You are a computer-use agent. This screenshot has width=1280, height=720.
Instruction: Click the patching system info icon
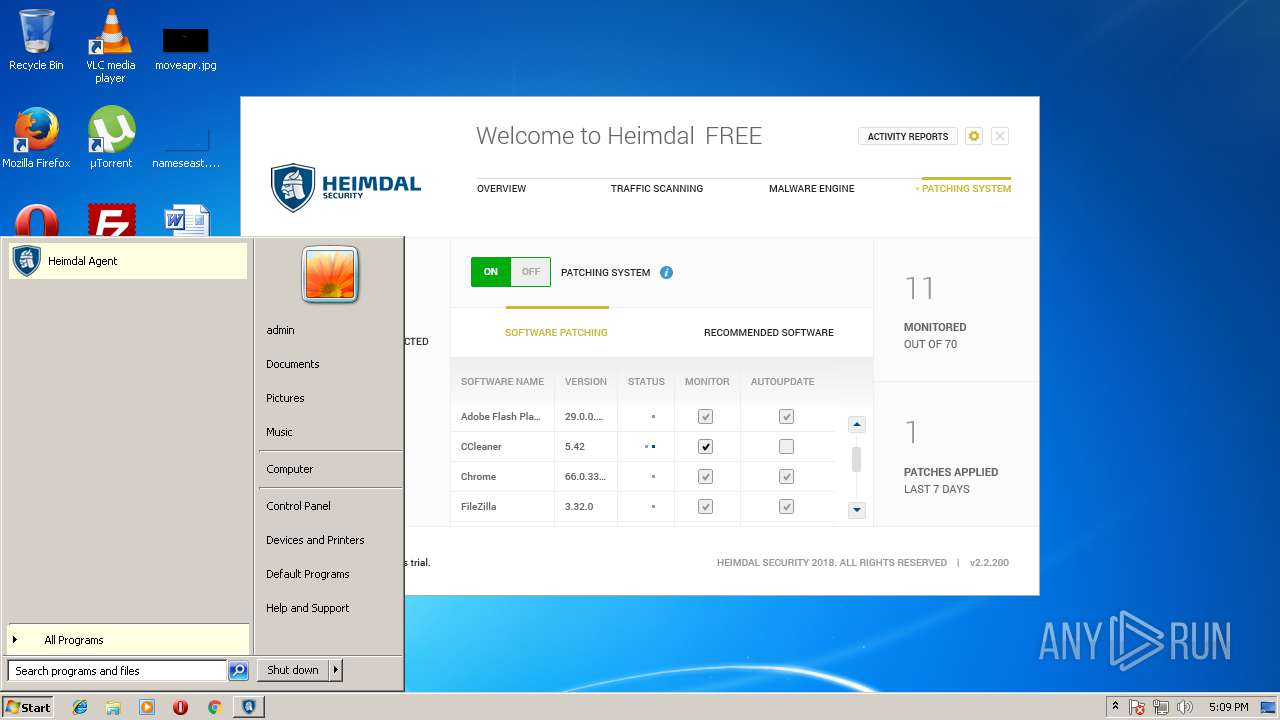(666, 272)
